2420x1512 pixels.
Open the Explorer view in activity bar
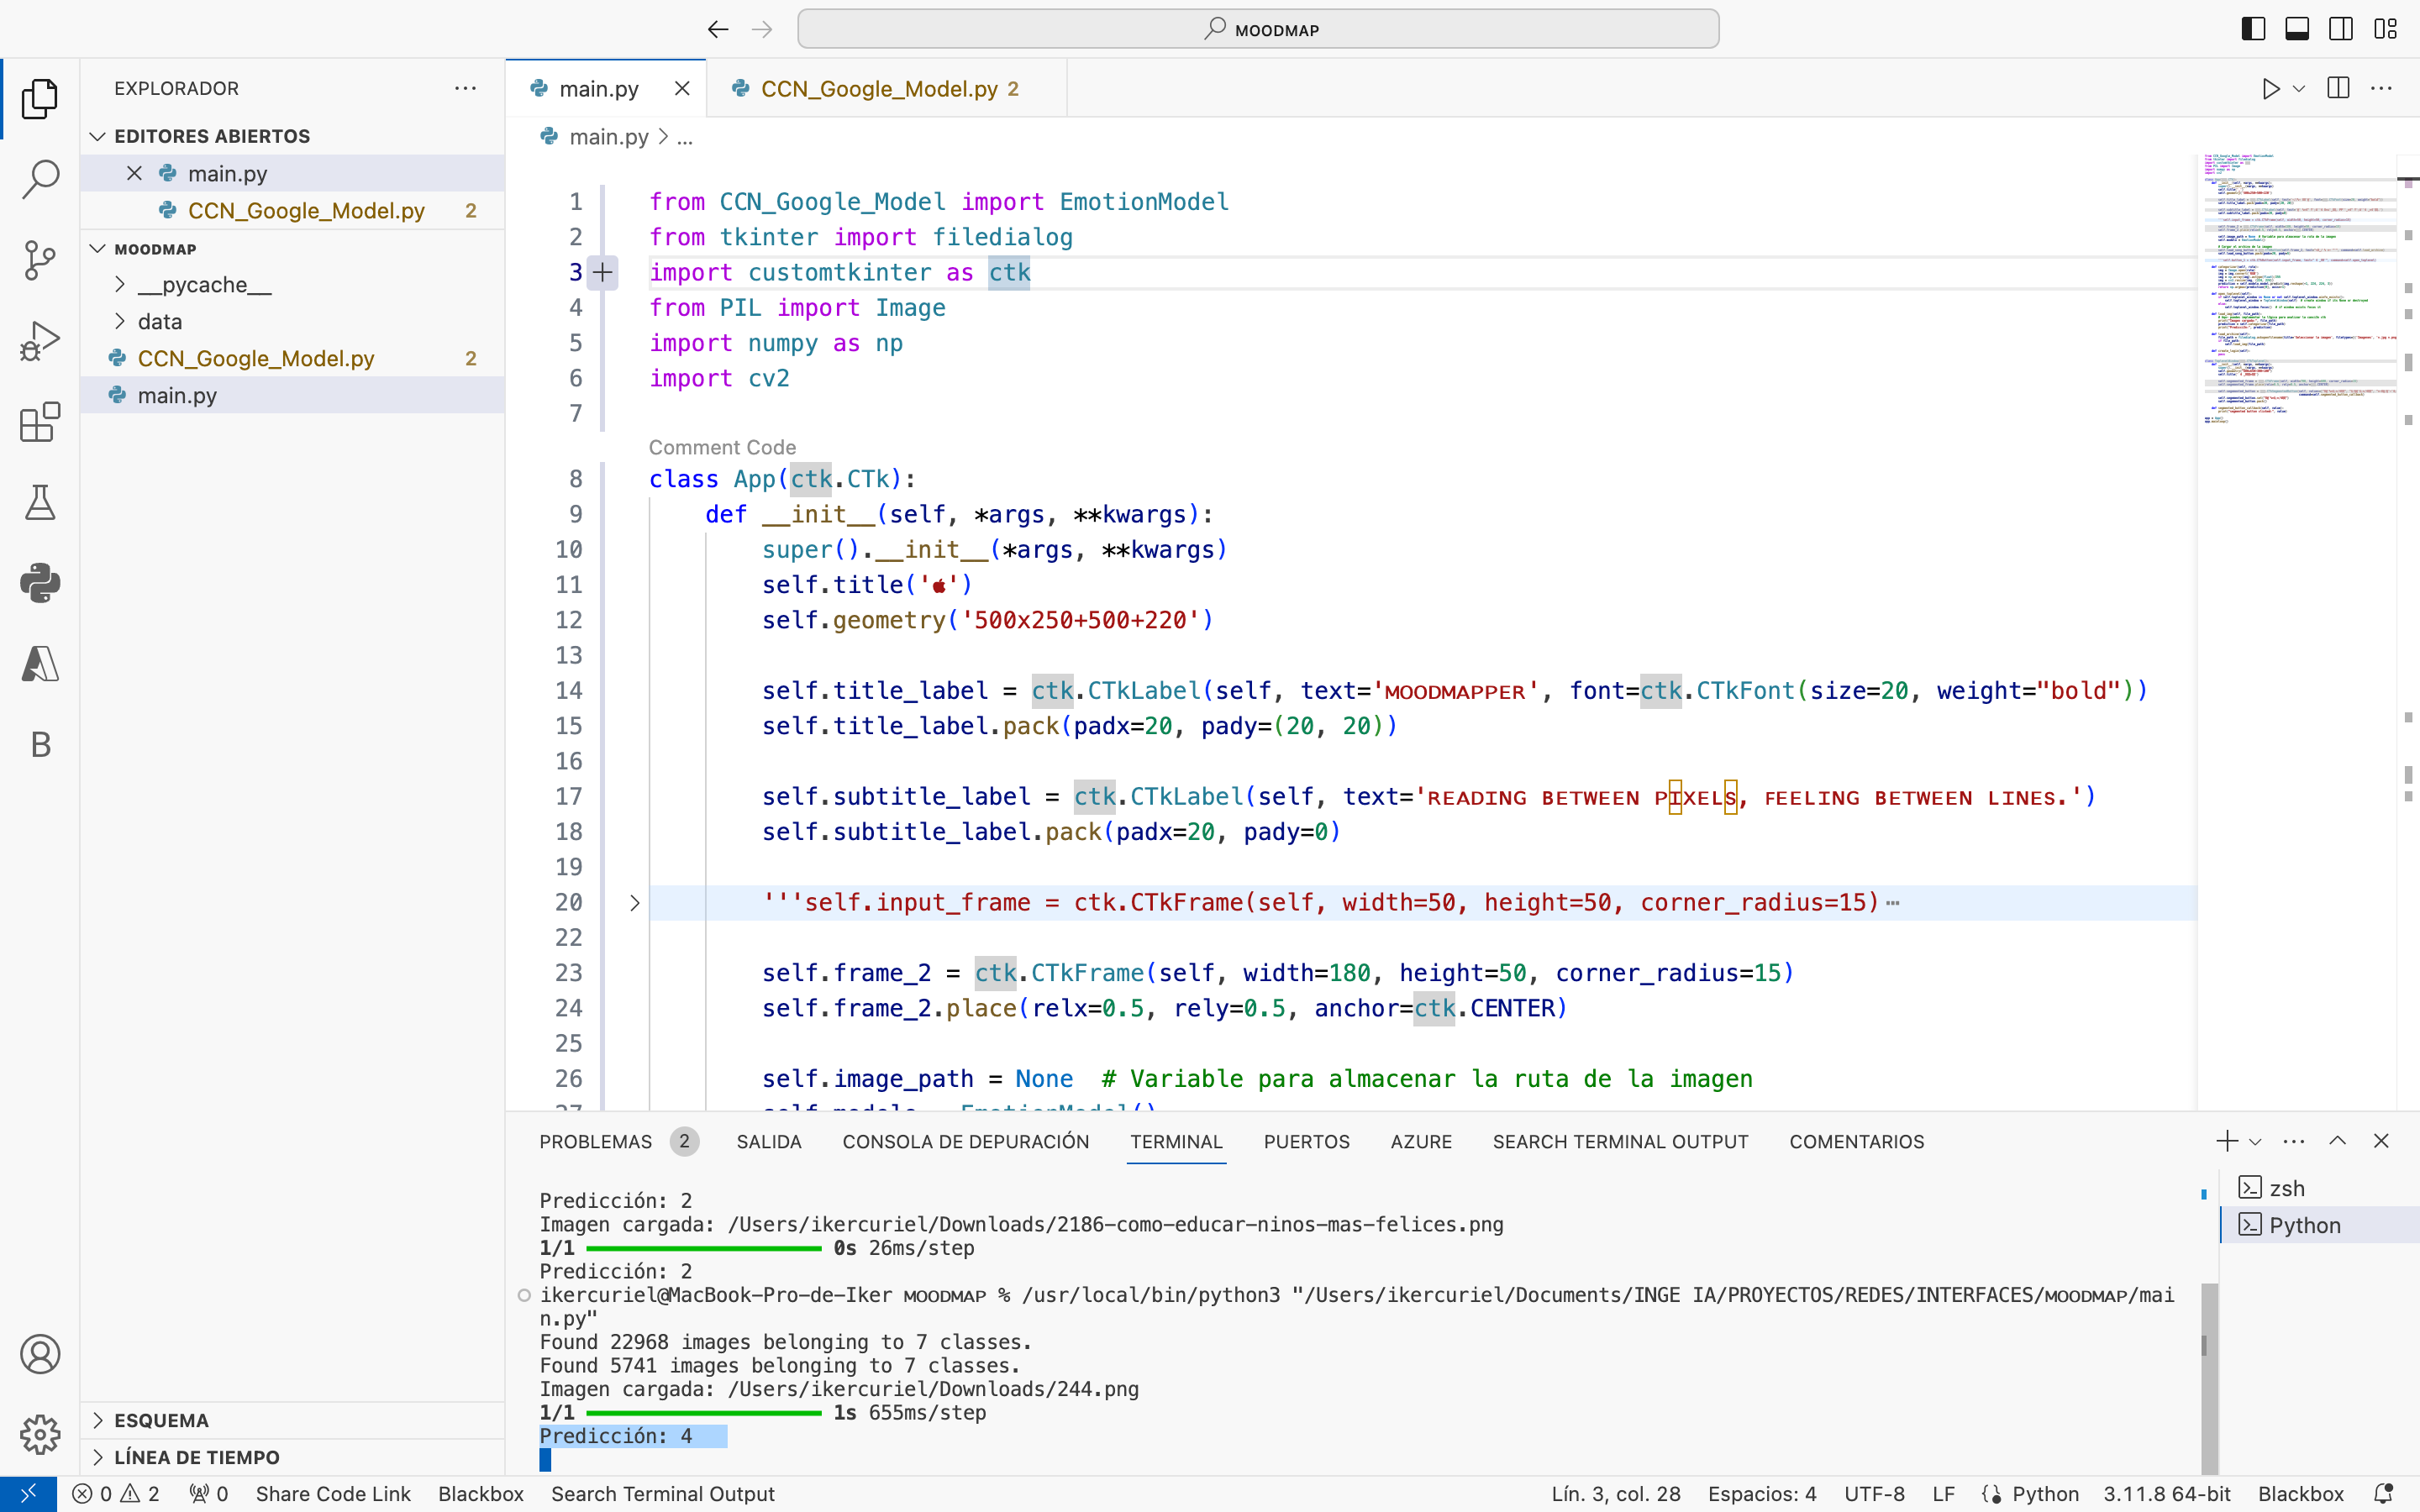tap(40, 98)
